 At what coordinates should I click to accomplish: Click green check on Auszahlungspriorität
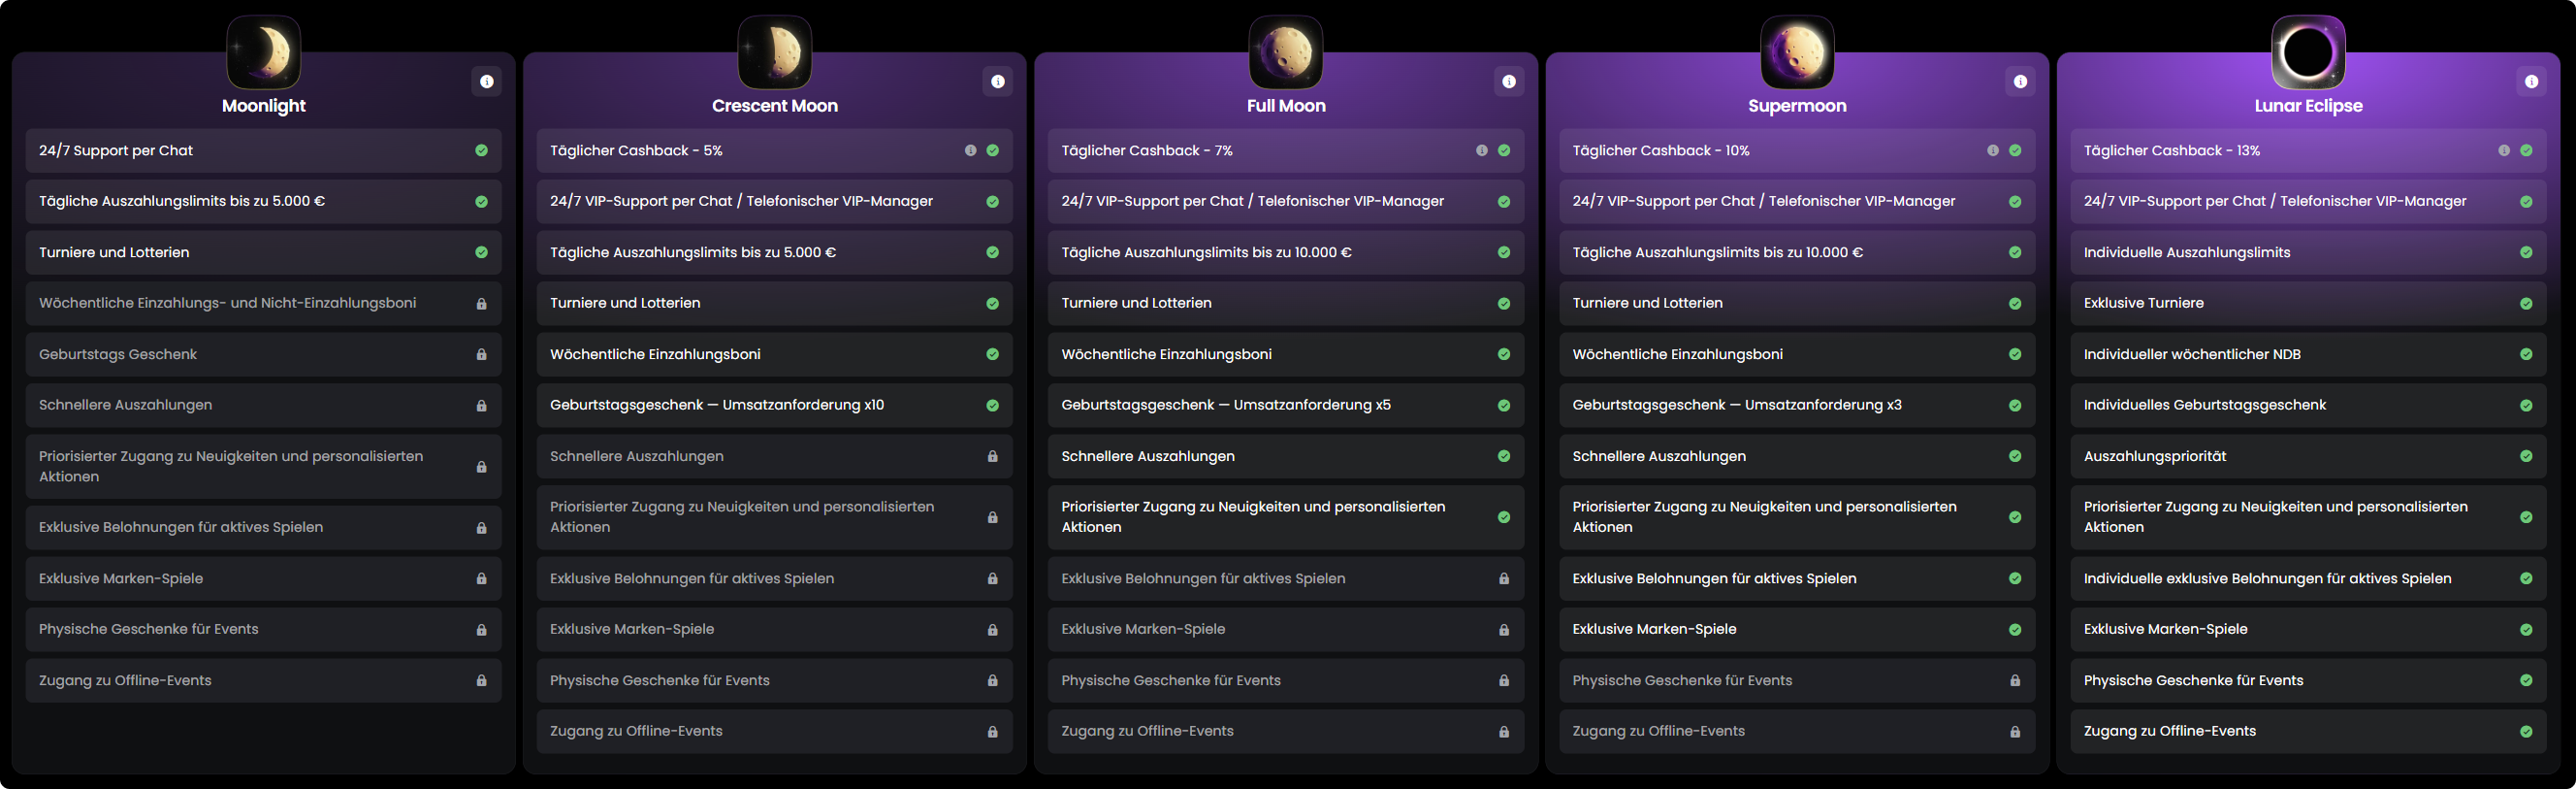2525,457
